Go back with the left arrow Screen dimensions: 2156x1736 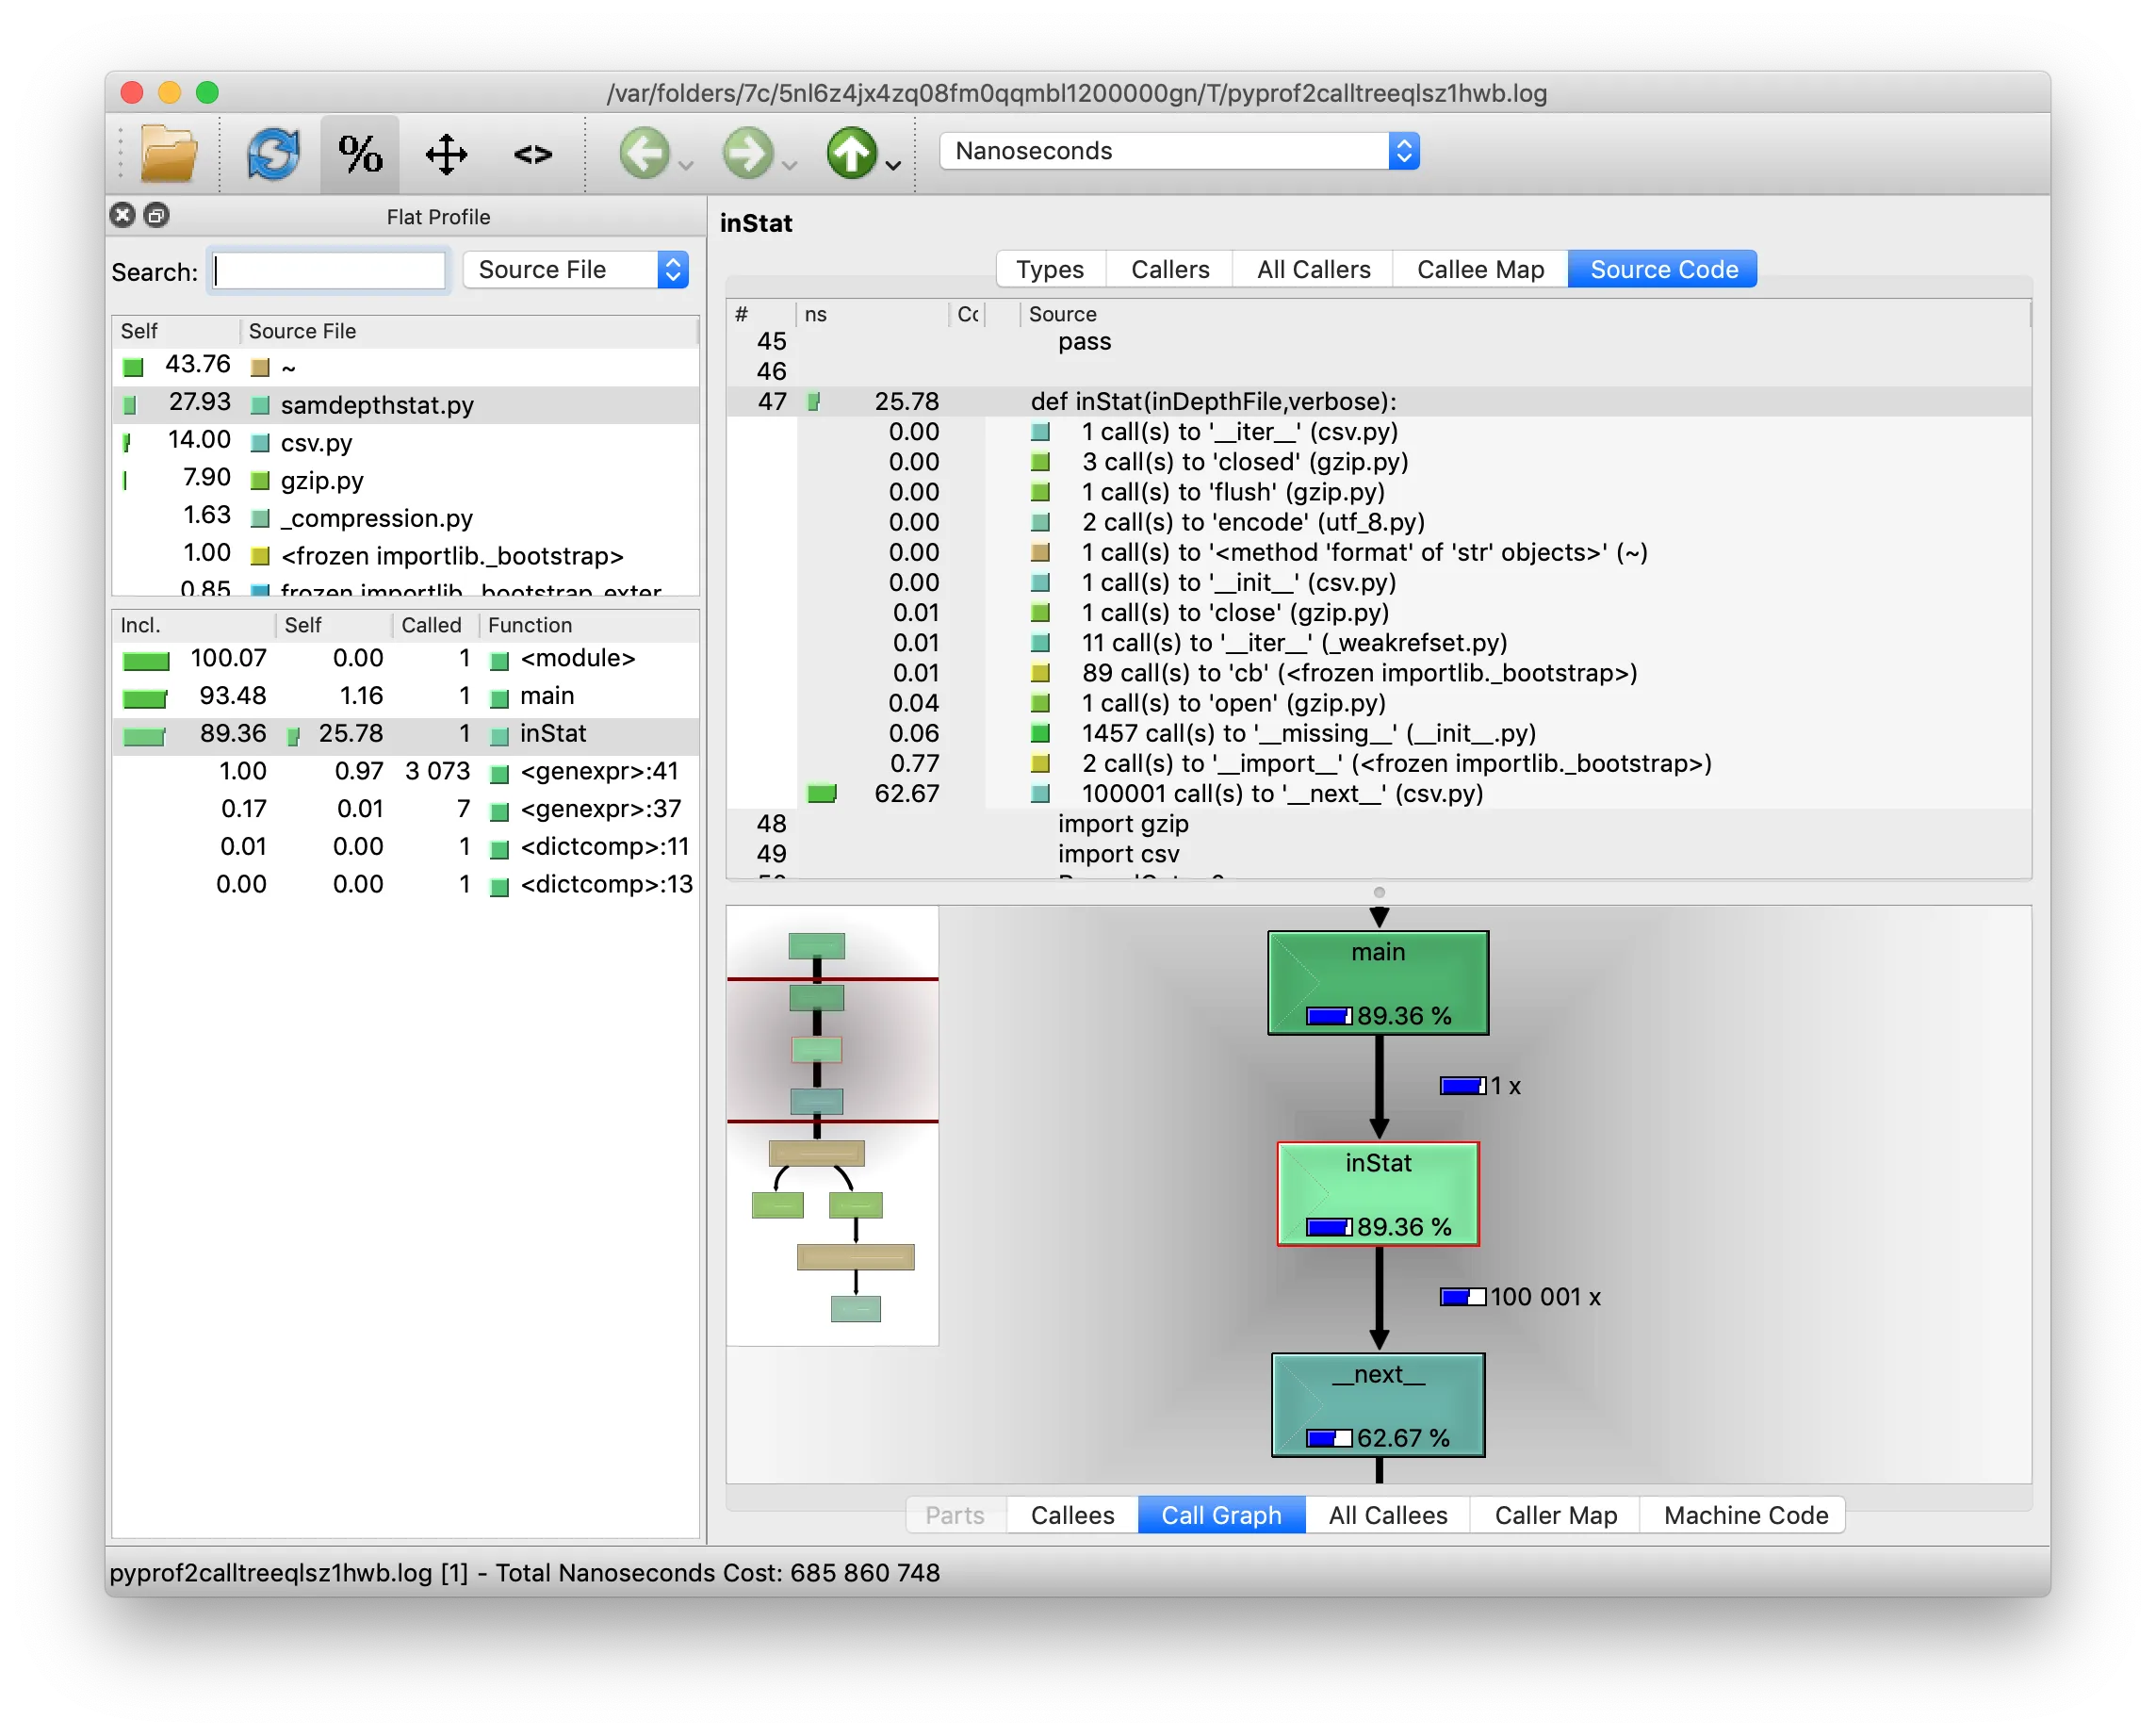pyautogui.click(x=645, y=154)
